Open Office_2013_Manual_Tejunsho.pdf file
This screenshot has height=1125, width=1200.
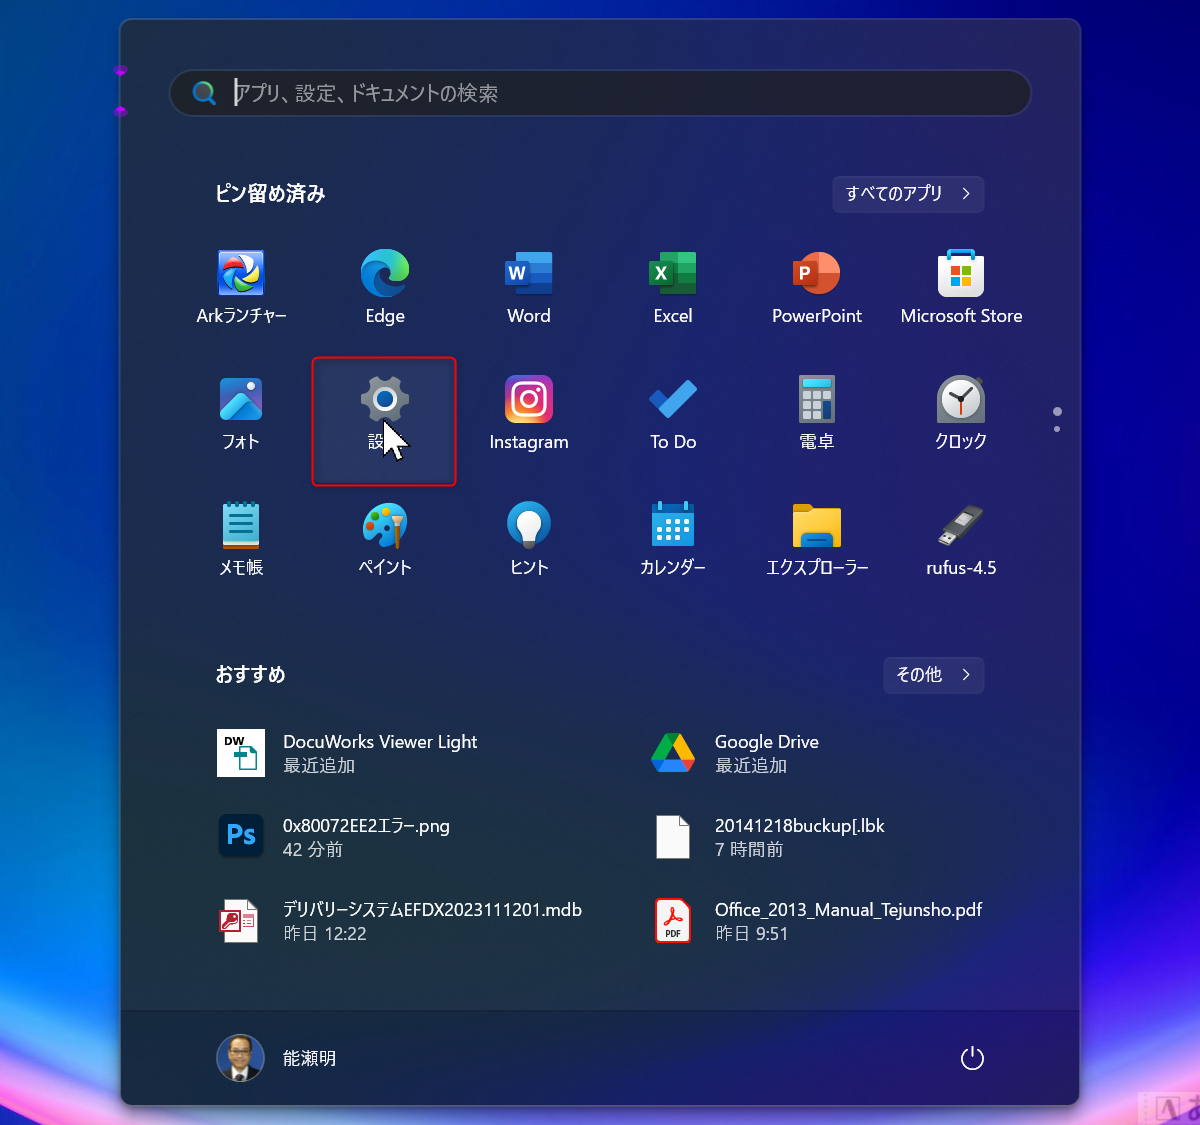click(x=817, y=921)
